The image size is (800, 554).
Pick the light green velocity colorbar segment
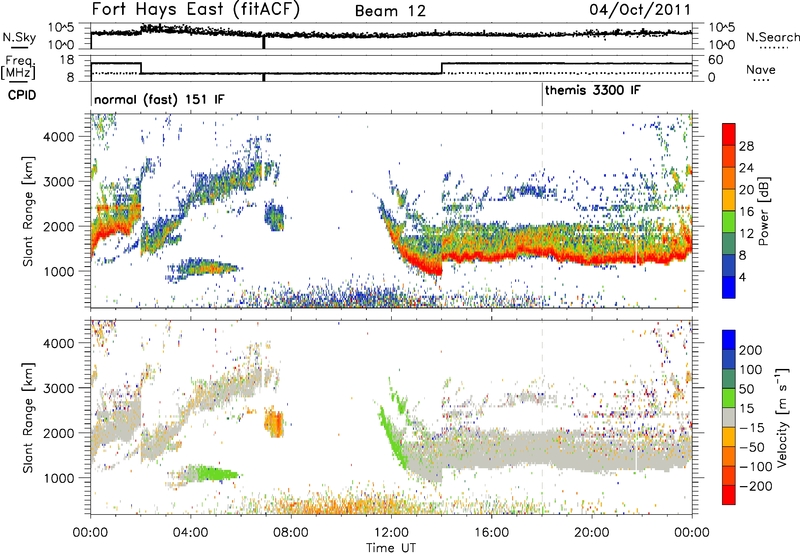tap(729, 398)
